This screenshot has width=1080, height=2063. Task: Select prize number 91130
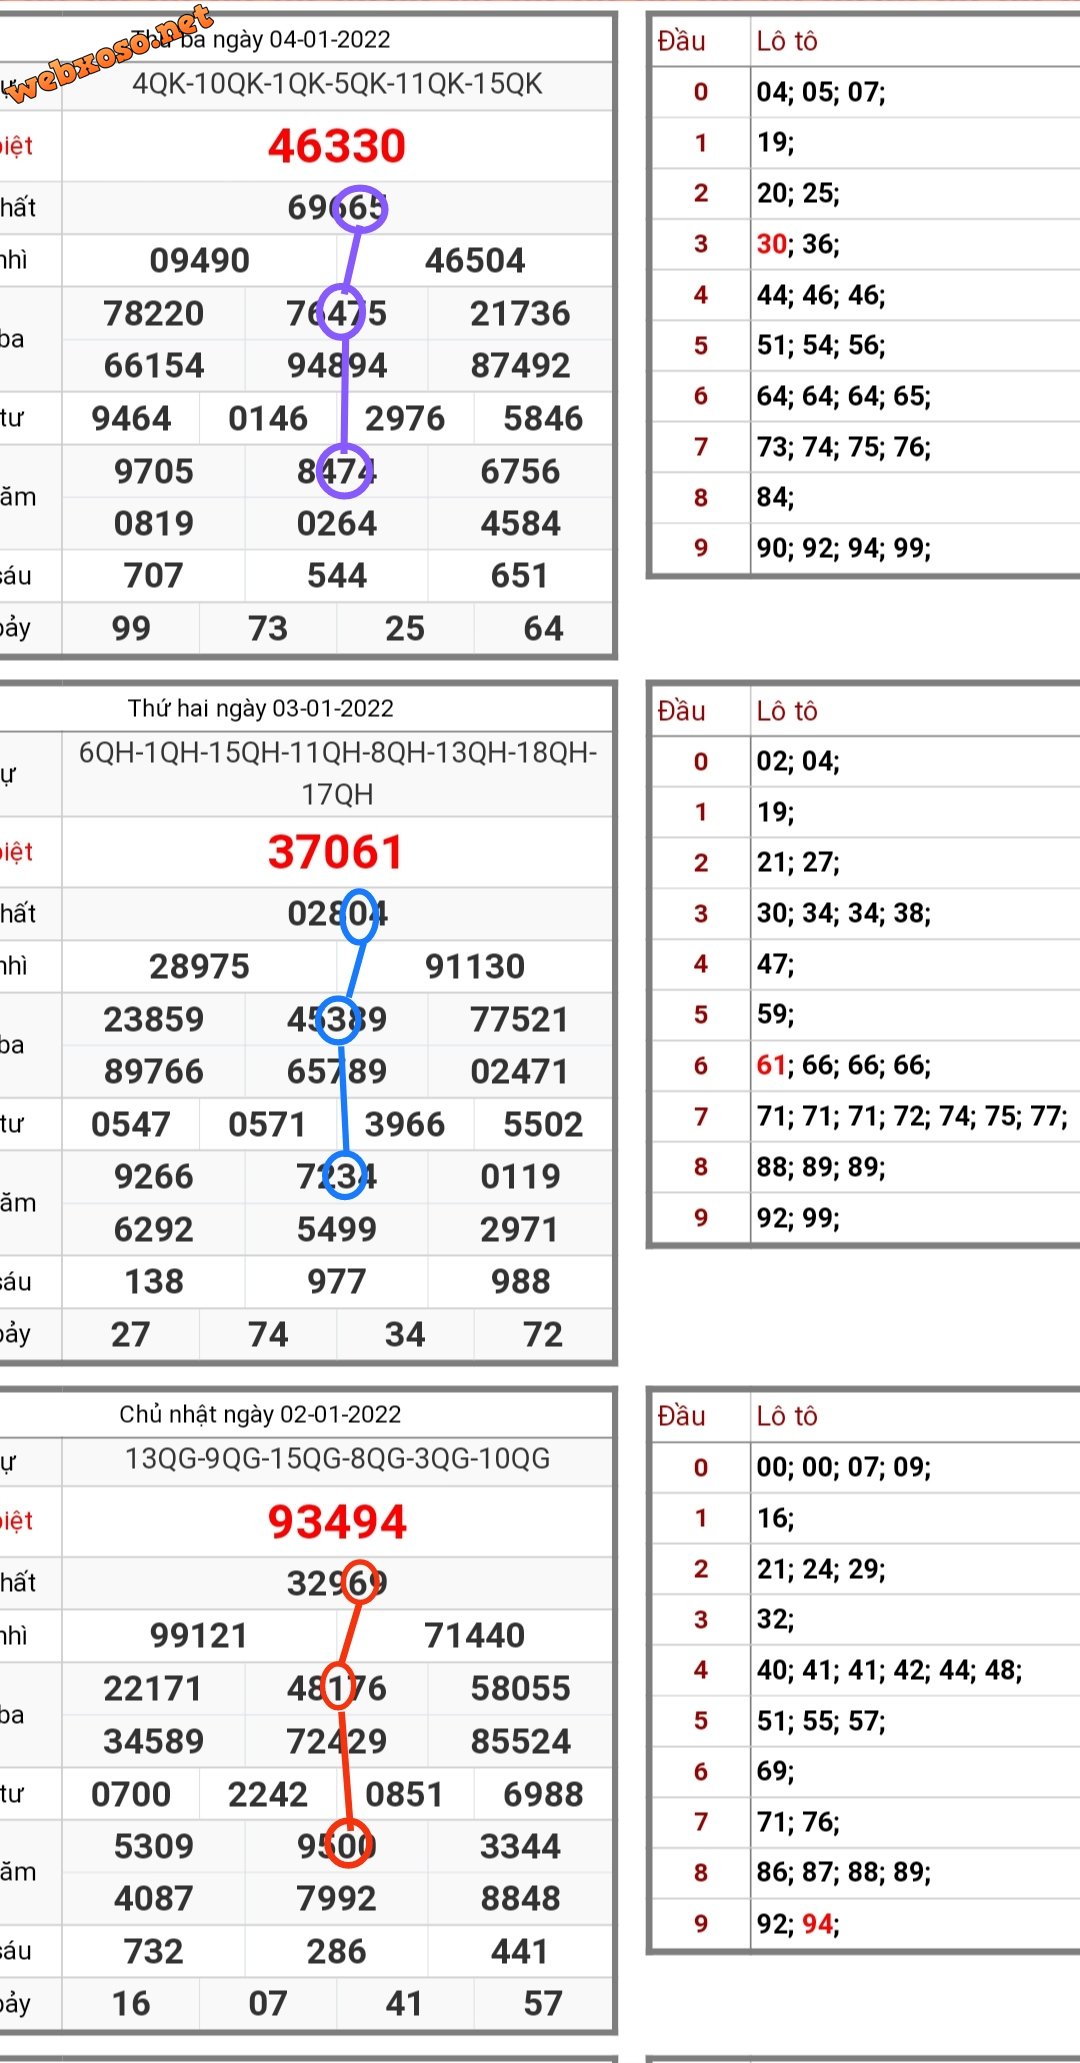point(474,967)
